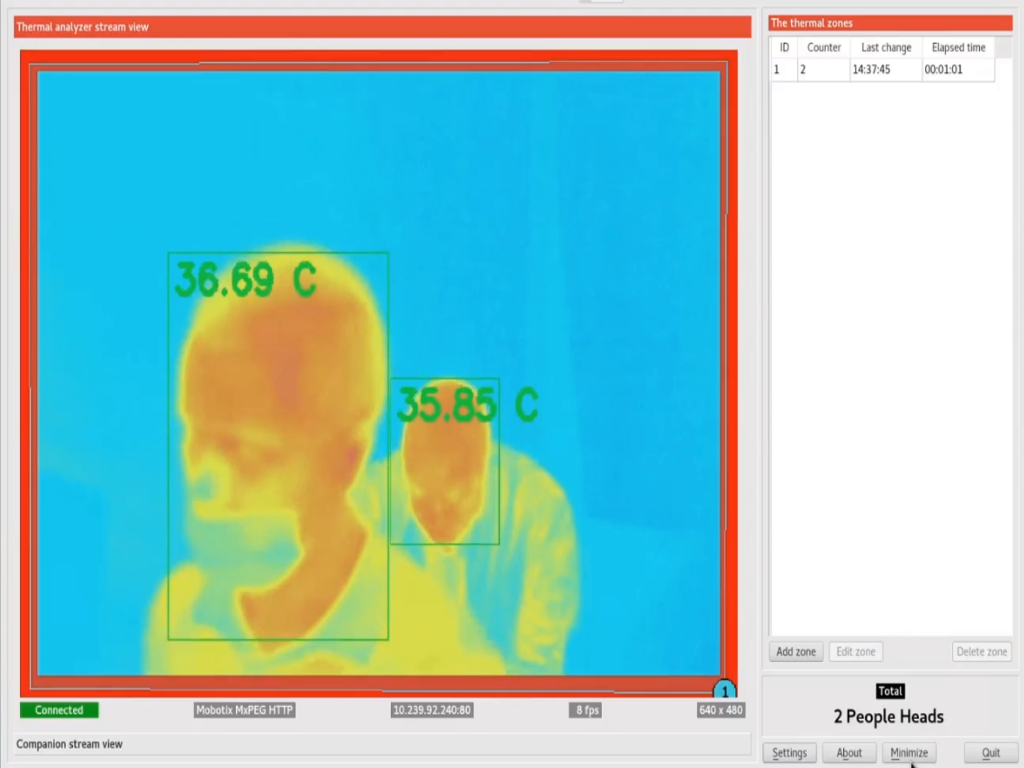Image resolution: width=1024 pixels, height=768 pixels.
Task: Click the 10.239.92.240:80 address label
Action: pyautogui.click(x=432, y=710)
